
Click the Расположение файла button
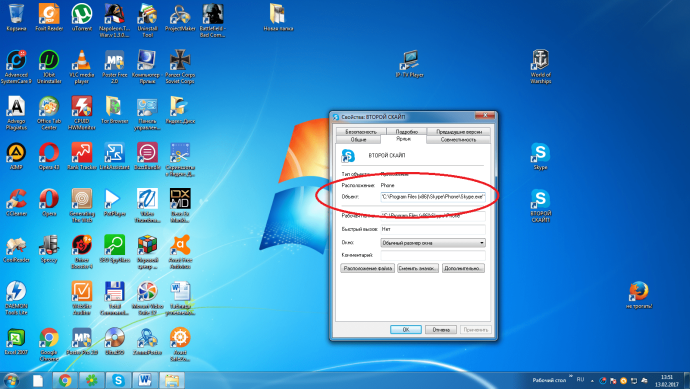(x=367, y=268)
